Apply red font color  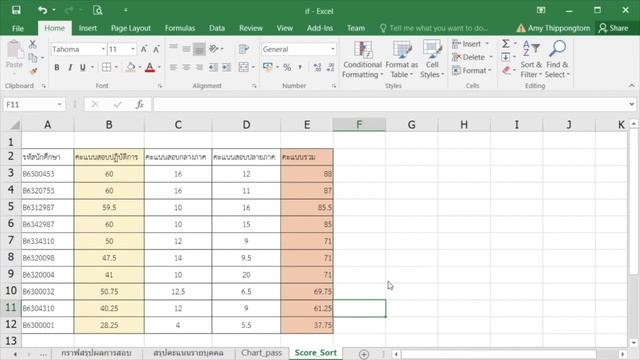coord(150,67)
